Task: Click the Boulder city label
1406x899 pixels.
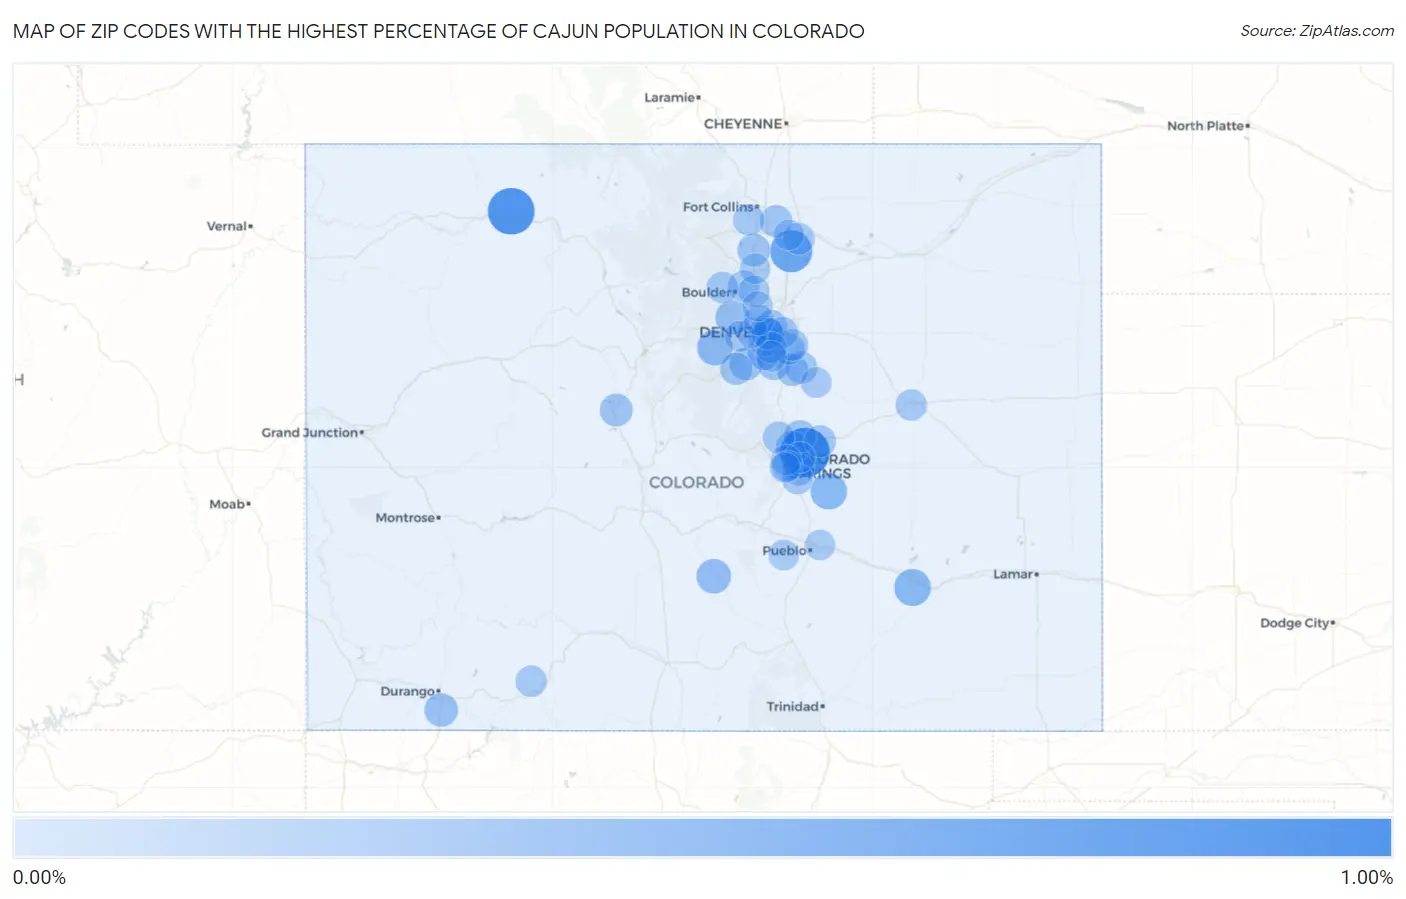Action: point(709,292)
